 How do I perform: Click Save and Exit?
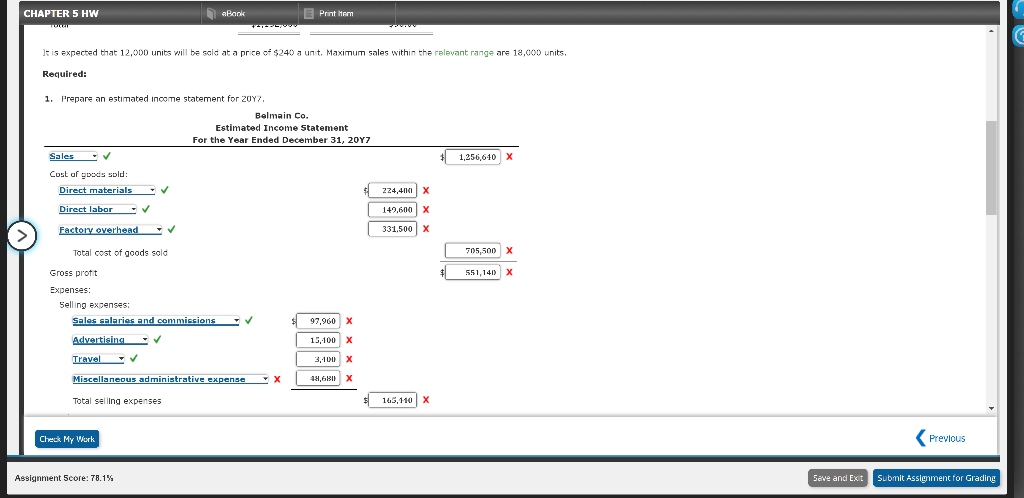[x=838, y=478]
